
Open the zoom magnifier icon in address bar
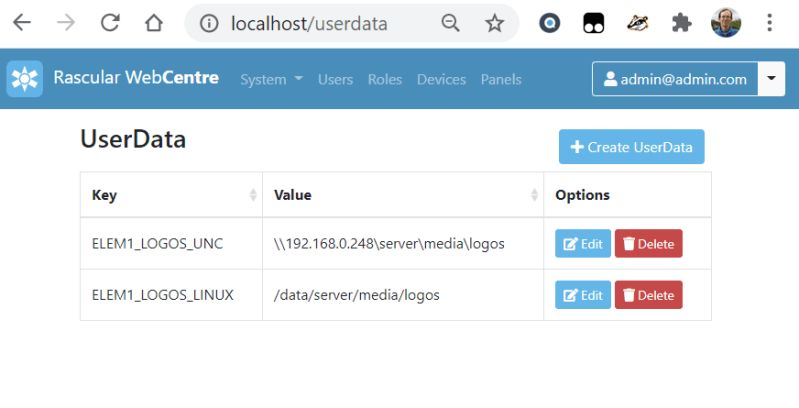(x=450, y=23)
